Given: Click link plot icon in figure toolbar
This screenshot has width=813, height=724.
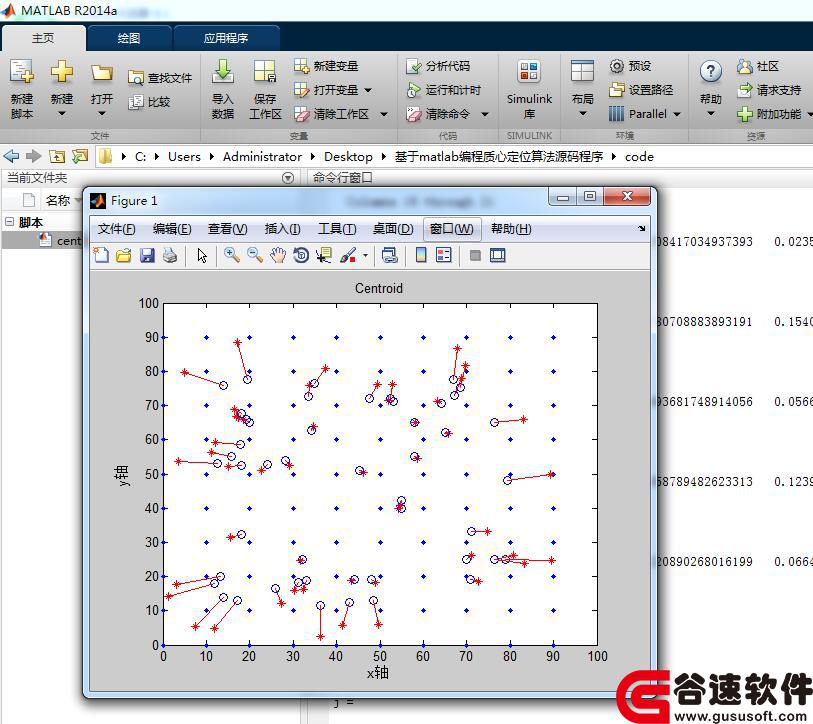Looking at the screenshot, I should point(389,255).
